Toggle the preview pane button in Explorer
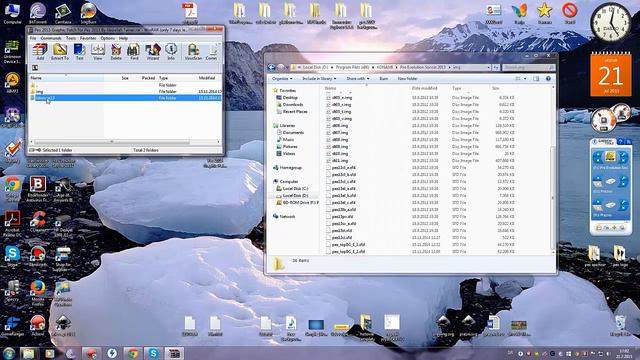This screenshot has width=640, height=360. pos(536,78)
